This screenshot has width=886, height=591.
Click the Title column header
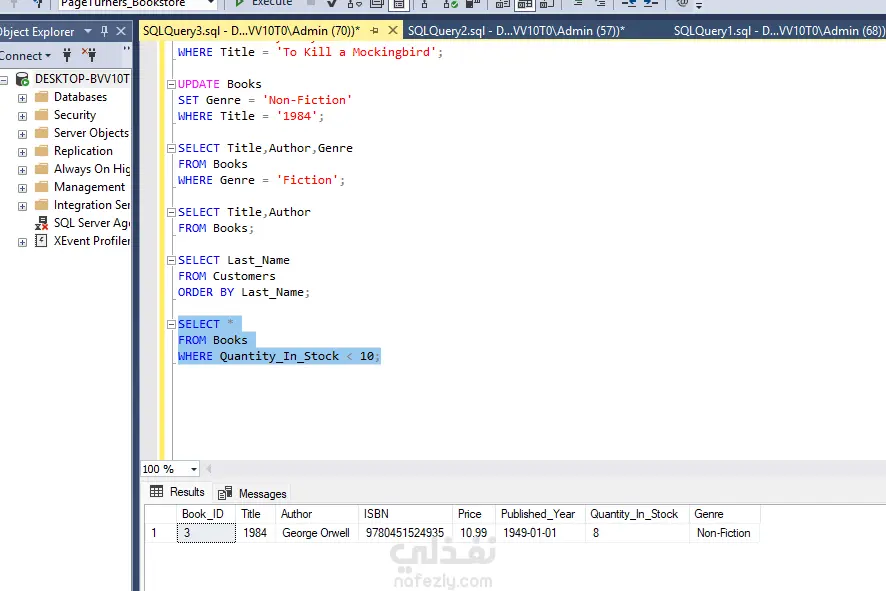255,514
